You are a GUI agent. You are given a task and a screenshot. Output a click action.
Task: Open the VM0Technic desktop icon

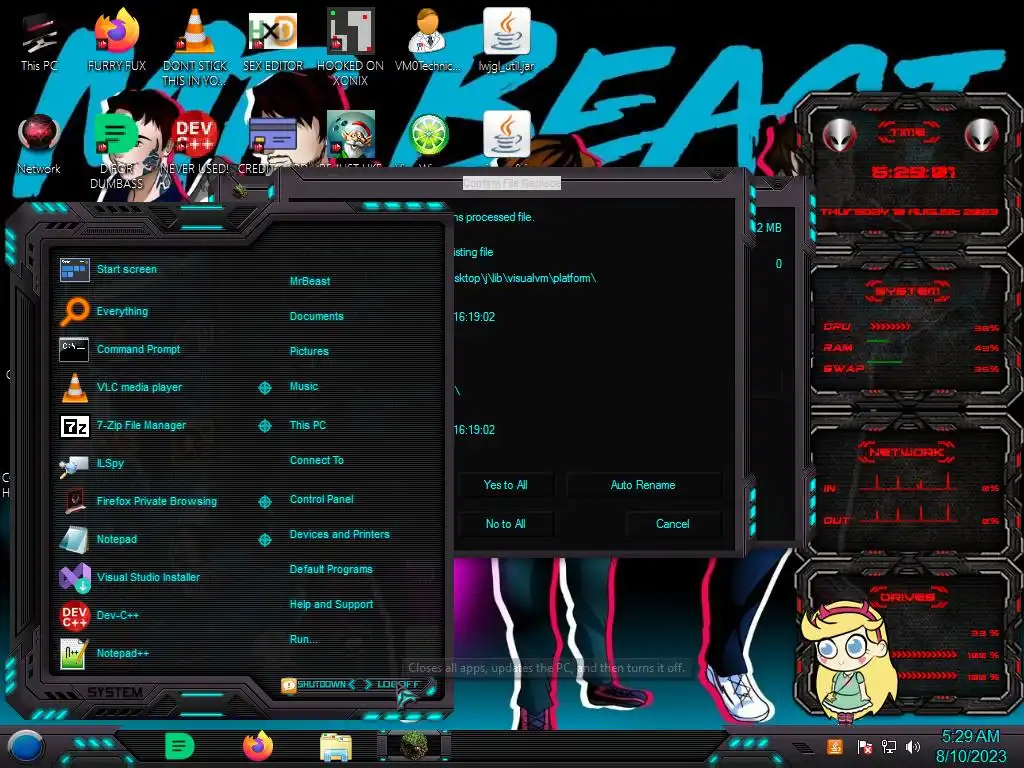428,40
